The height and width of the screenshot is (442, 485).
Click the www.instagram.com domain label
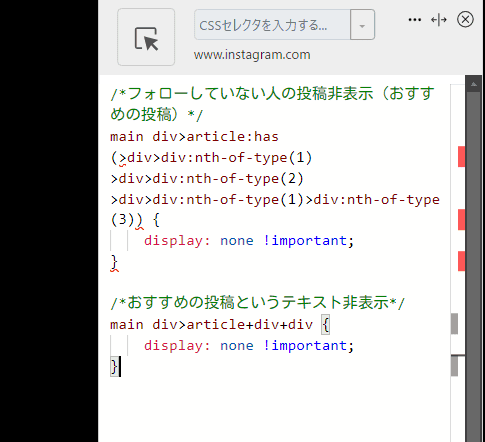252,55
